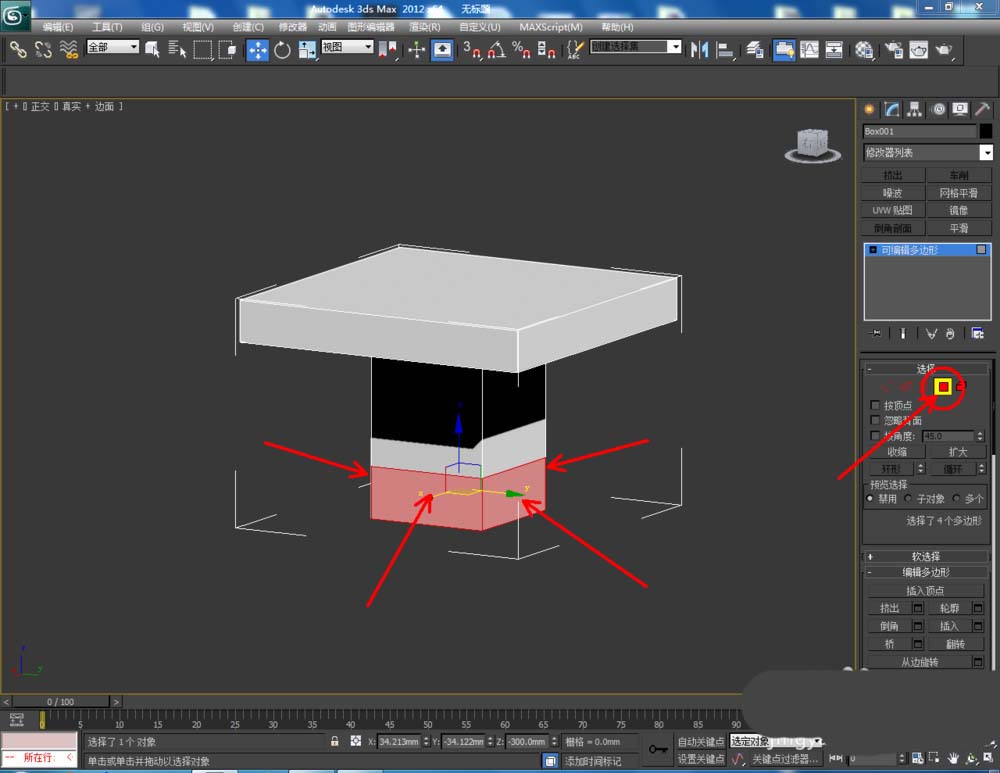Select the 多个 preview selection radio
This screenshot has height=773, width=1000.
956,498
